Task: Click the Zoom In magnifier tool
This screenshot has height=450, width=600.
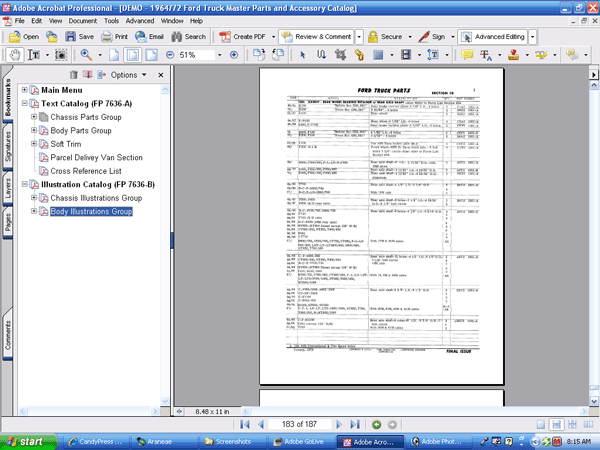Action: pos(86,55)
